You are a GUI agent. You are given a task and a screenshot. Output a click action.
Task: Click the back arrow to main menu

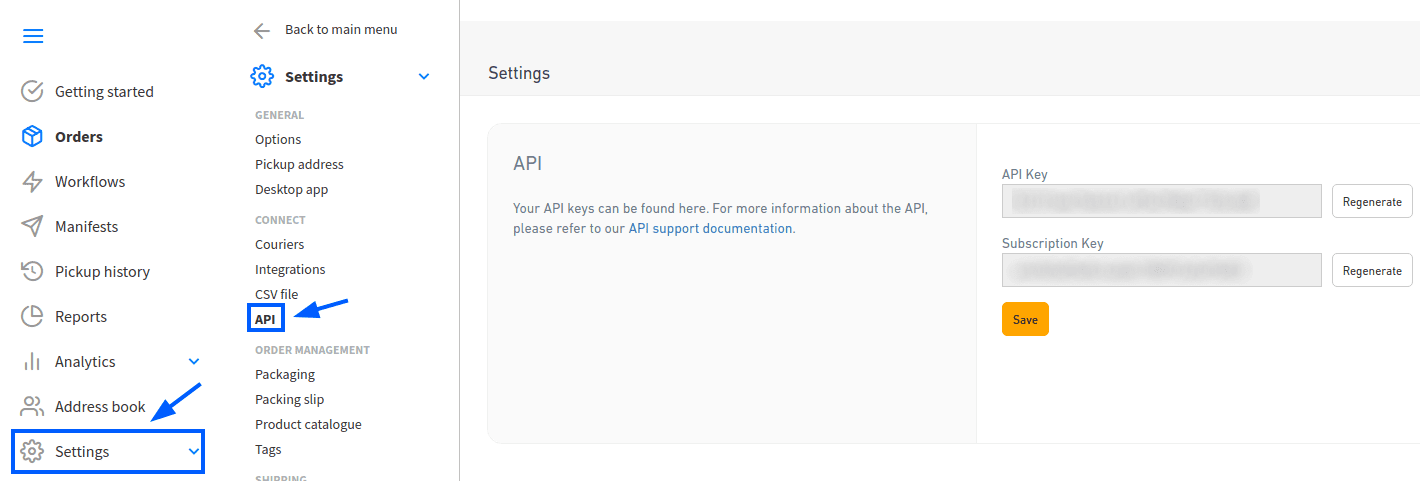(x=262, y=30)
